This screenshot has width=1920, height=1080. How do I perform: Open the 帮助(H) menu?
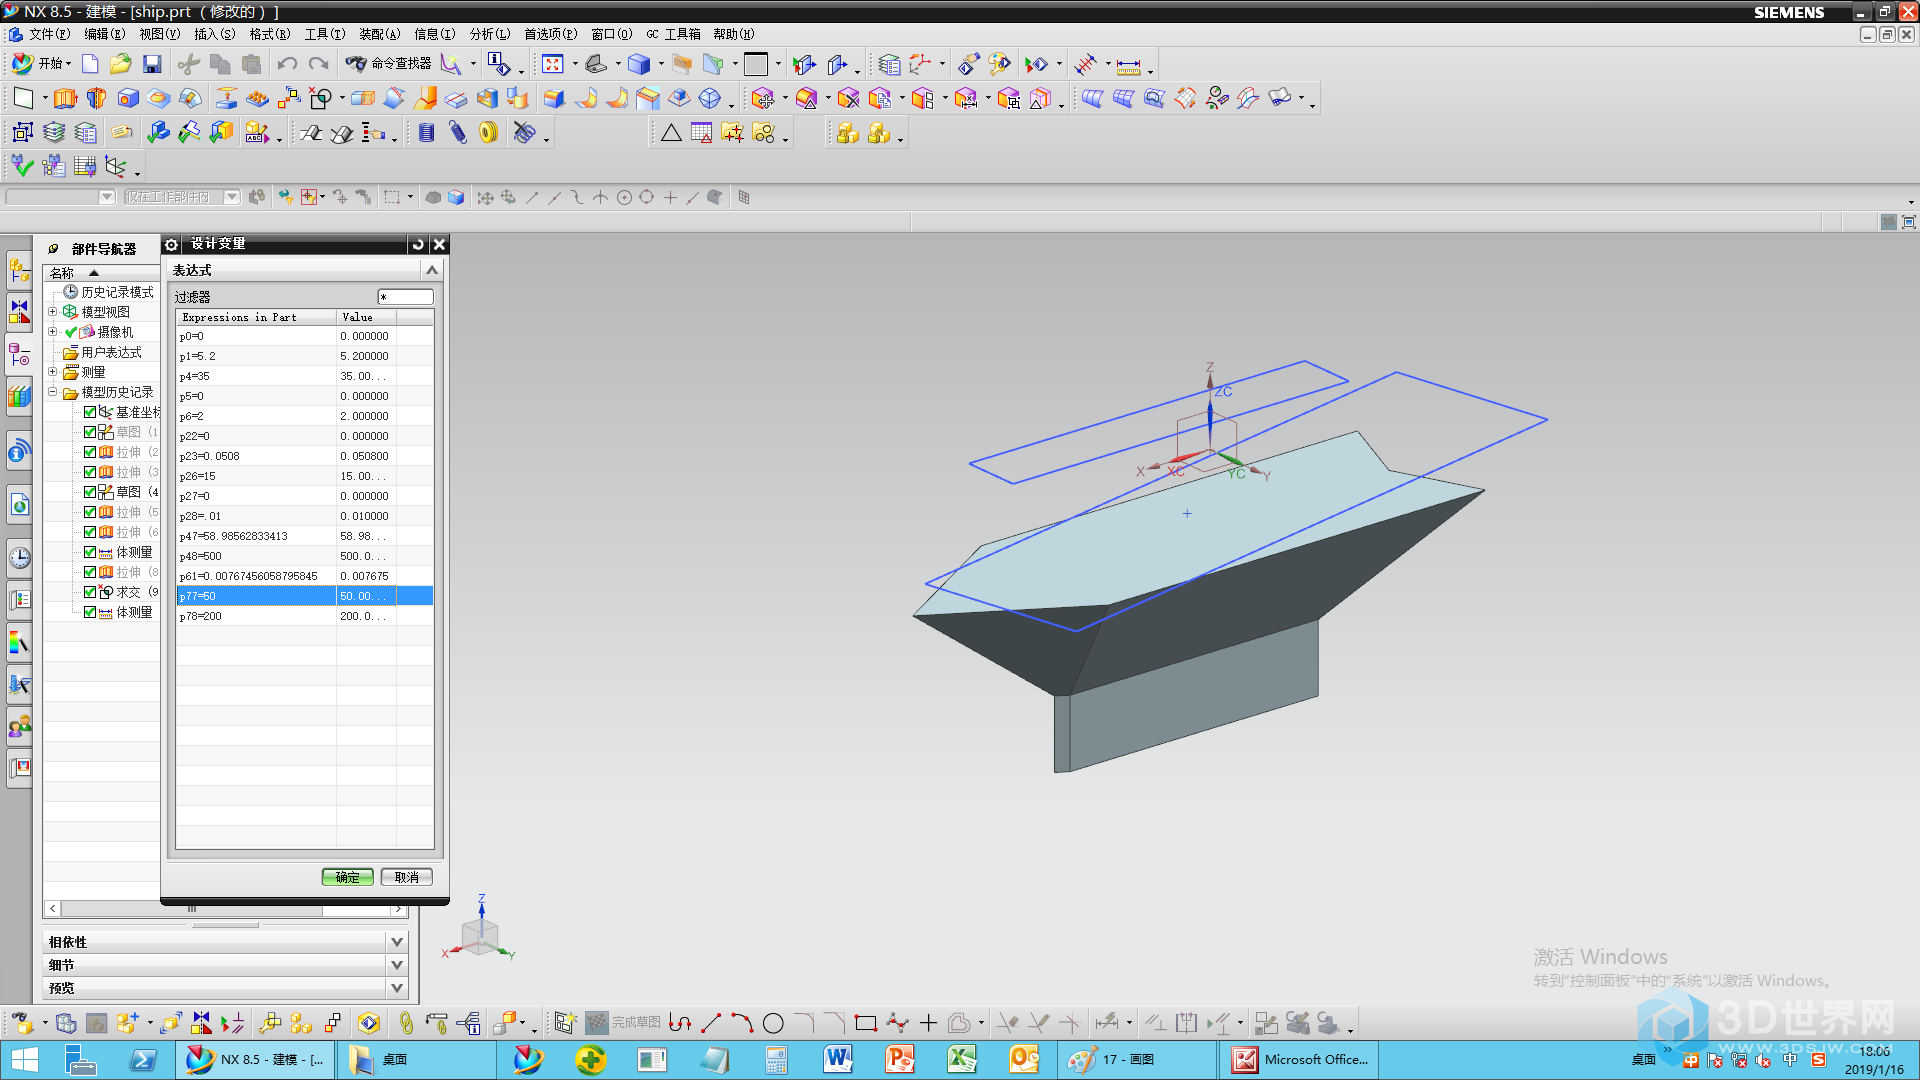point(733,34)
